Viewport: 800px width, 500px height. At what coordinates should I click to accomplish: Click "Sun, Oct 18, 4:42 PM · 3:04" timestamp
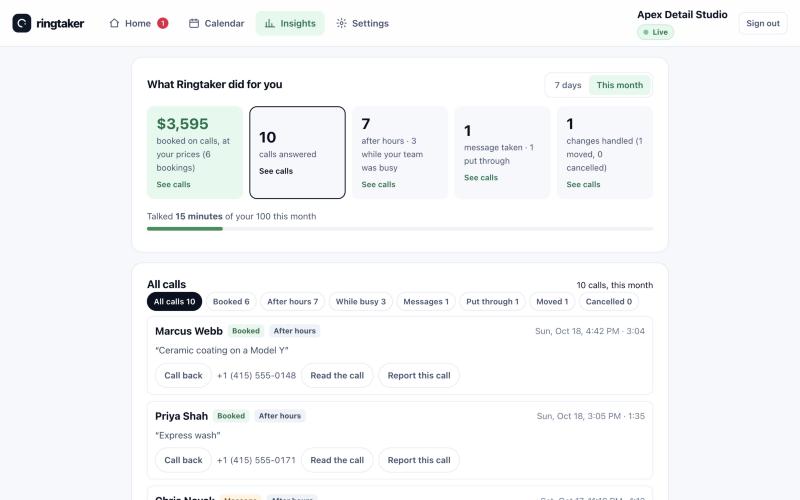pos(590,331)
